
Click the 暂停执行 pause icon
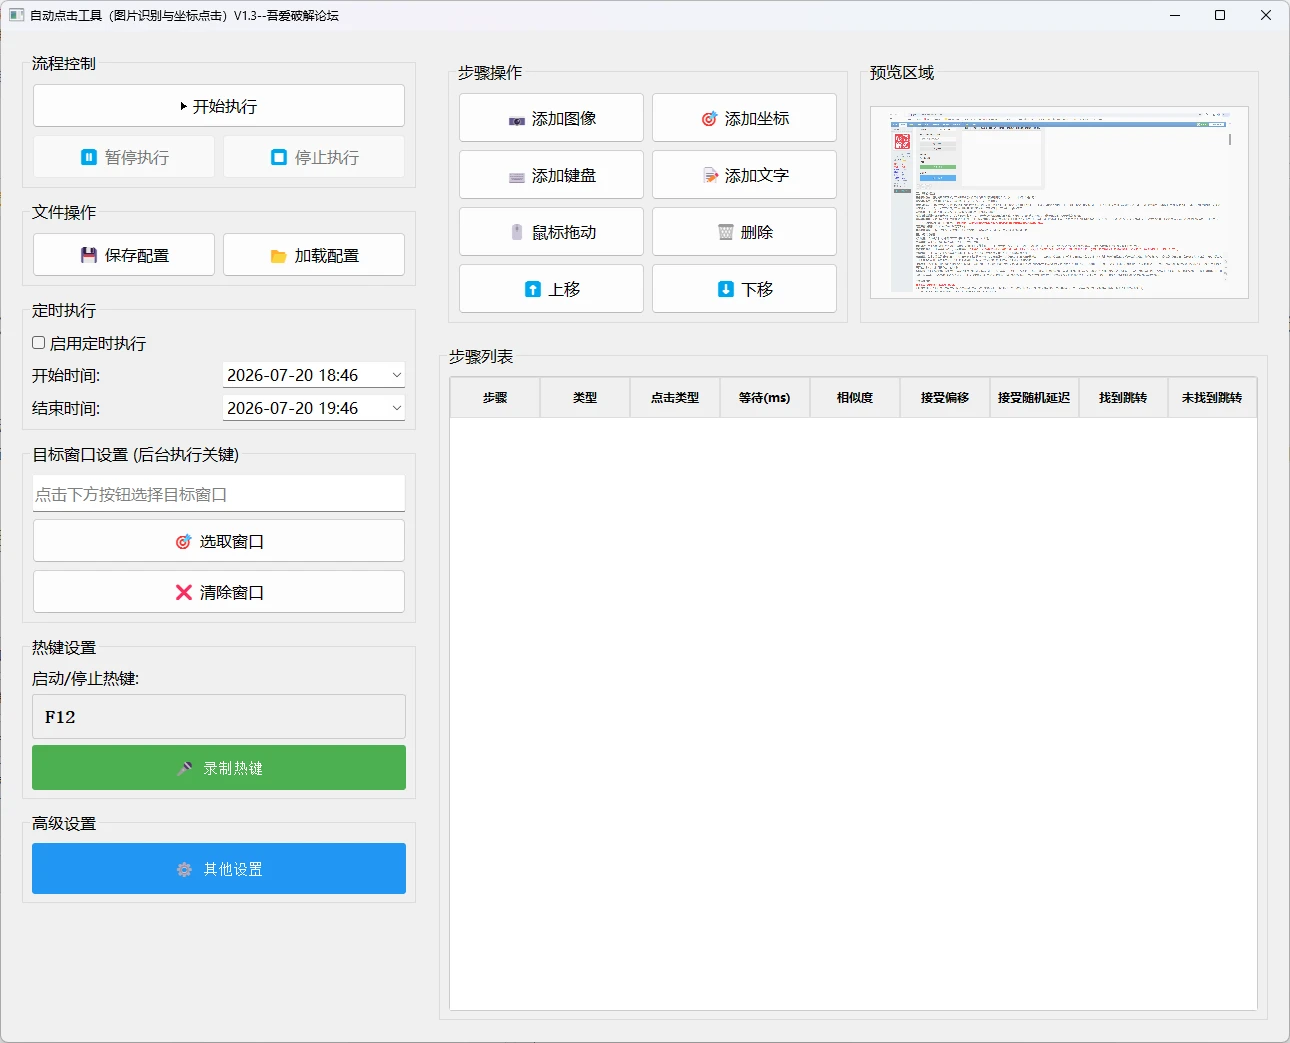tap(89, 157)
